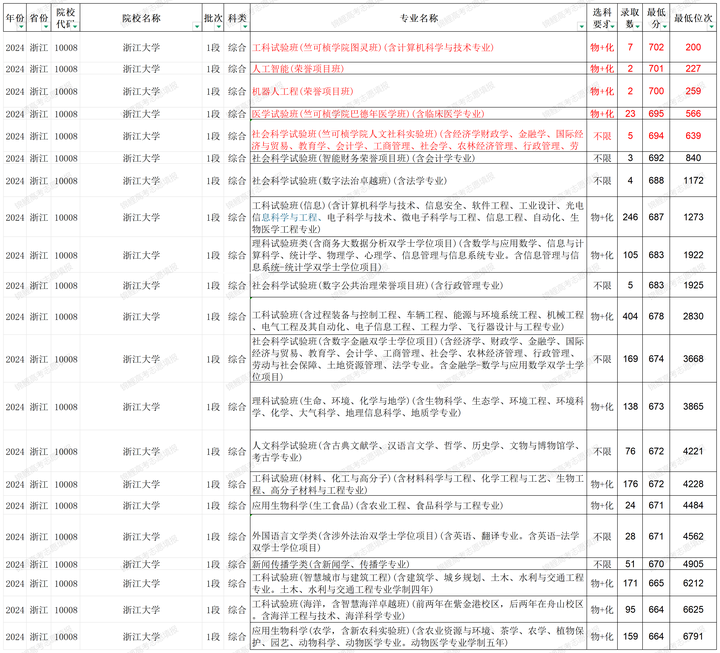Click the enrollment count cell 169

click(630, 359)
